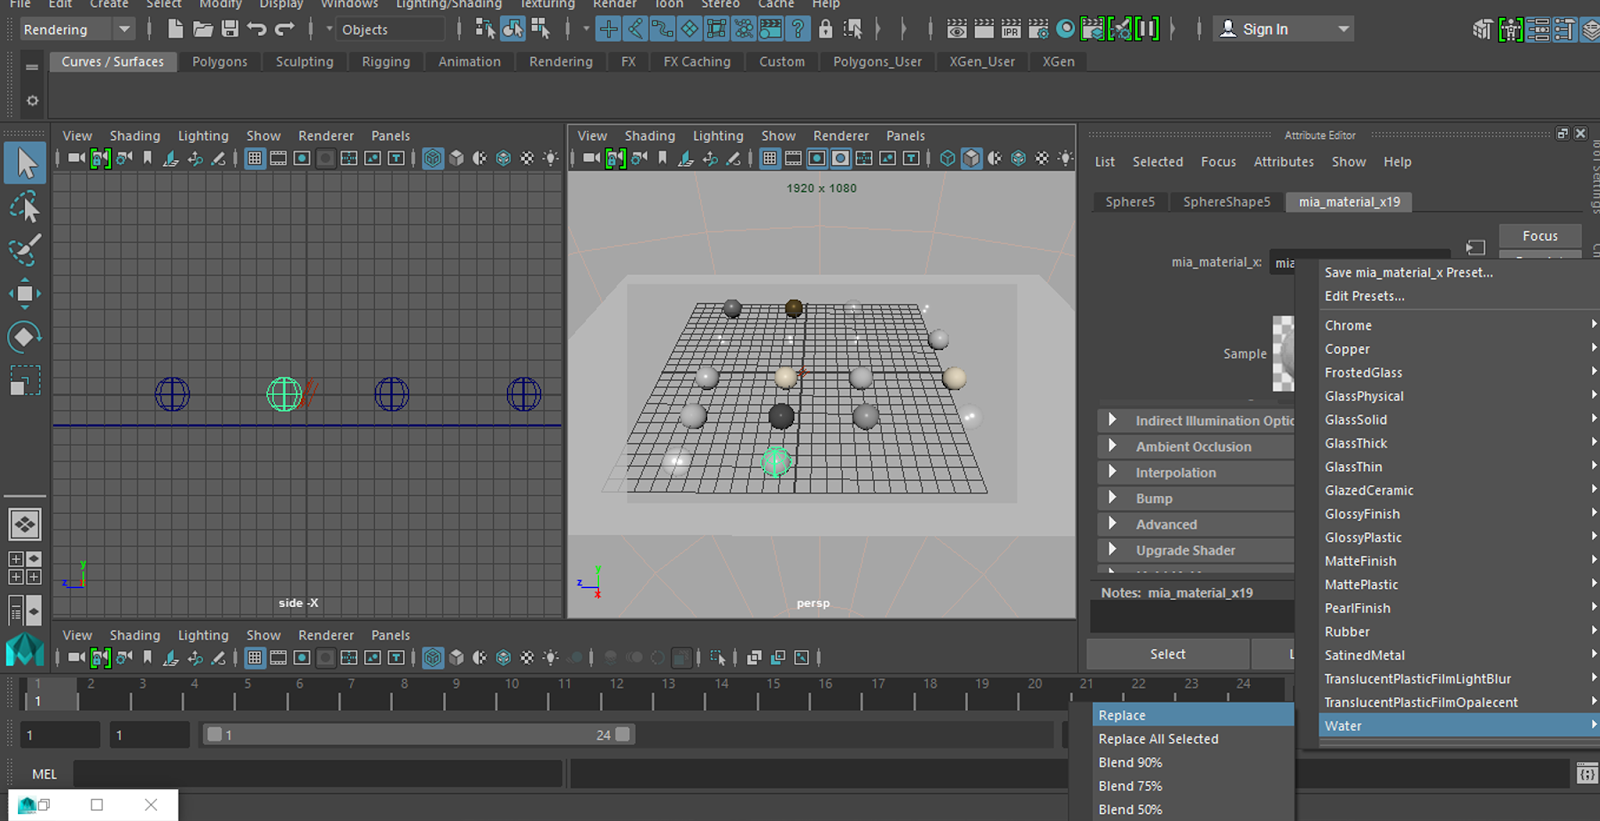This screenshot has width=1600, height=821.
Task: Switch to the Polygons shelf tab
Action: [219, 62]
